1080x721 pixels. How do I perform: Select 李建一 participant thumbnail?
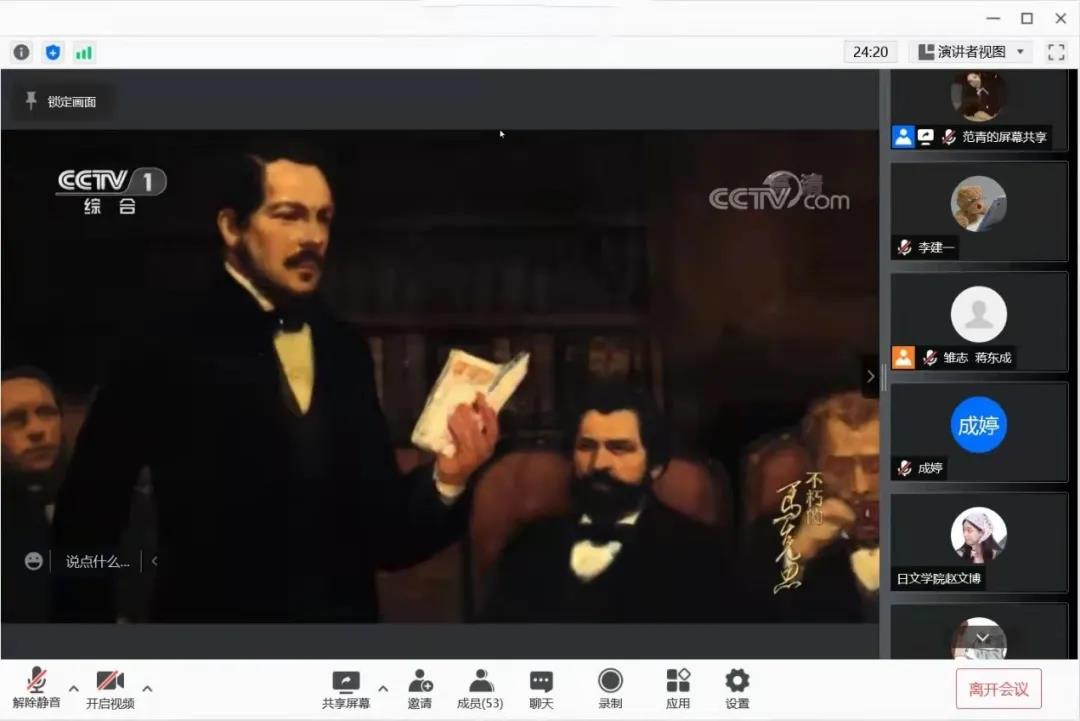[979, 212]
